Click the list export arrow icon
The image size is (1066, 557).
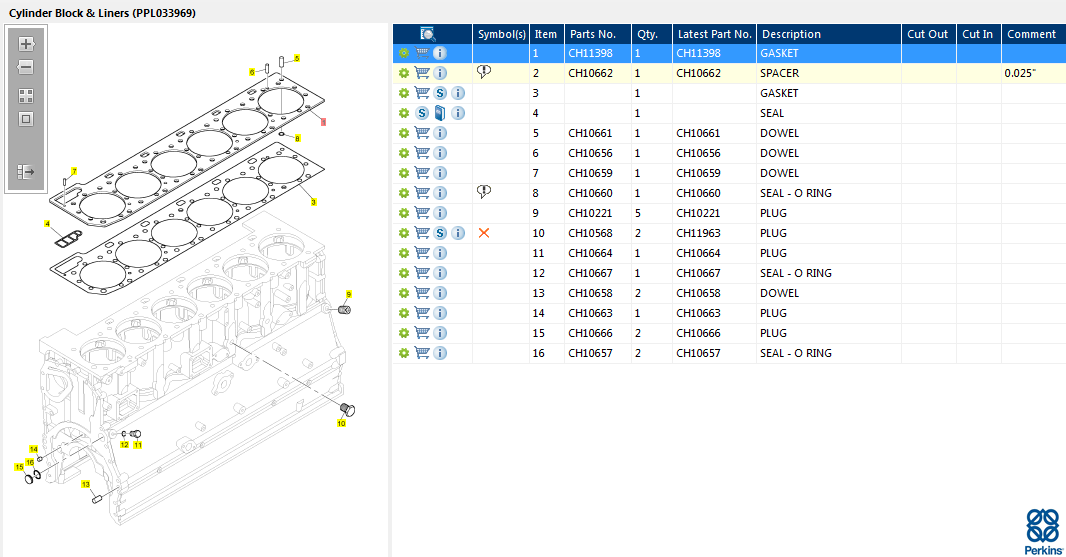tap(26, 172)
